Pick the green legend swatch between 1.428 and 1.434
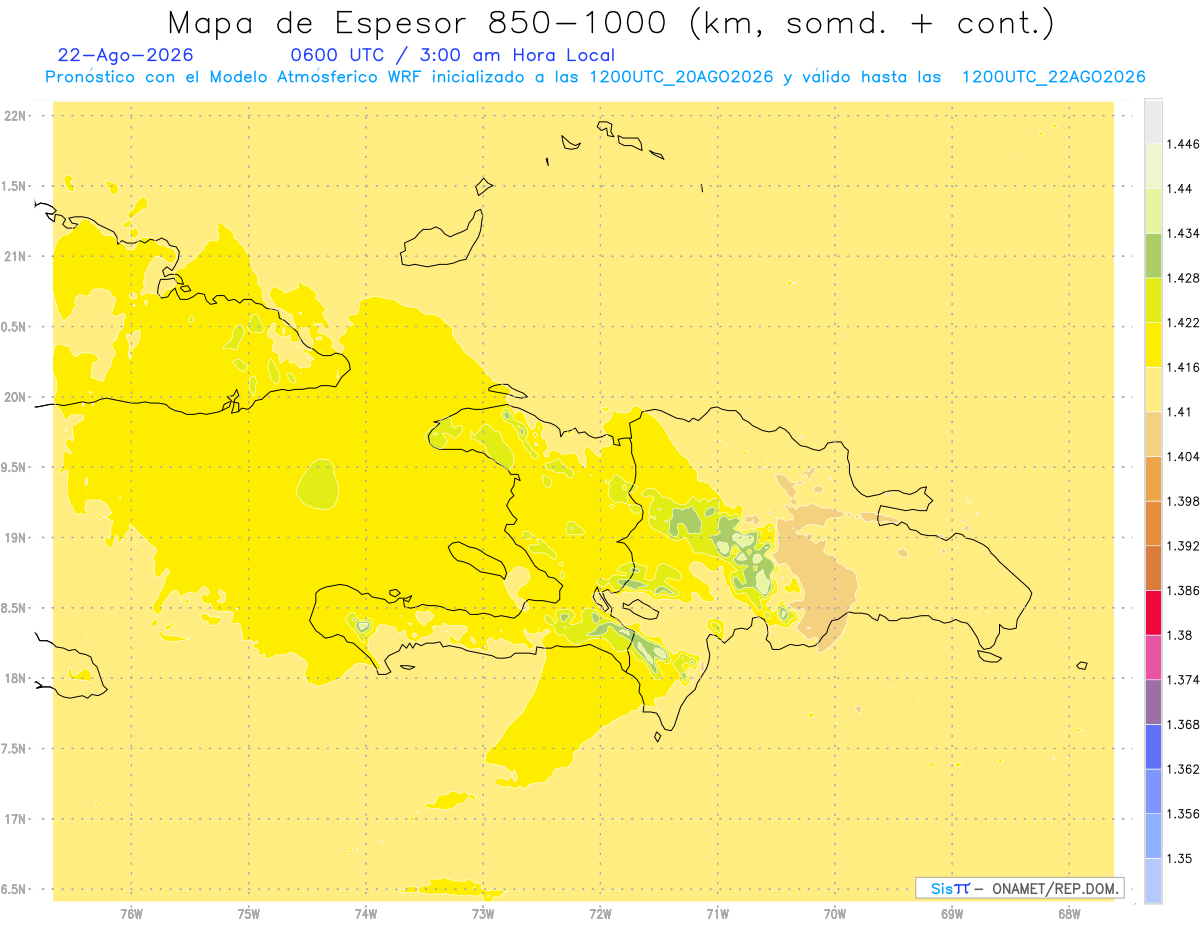The width and height of the screenshot is (1200, 927). pyautogui.click(x=1153, y=255)
